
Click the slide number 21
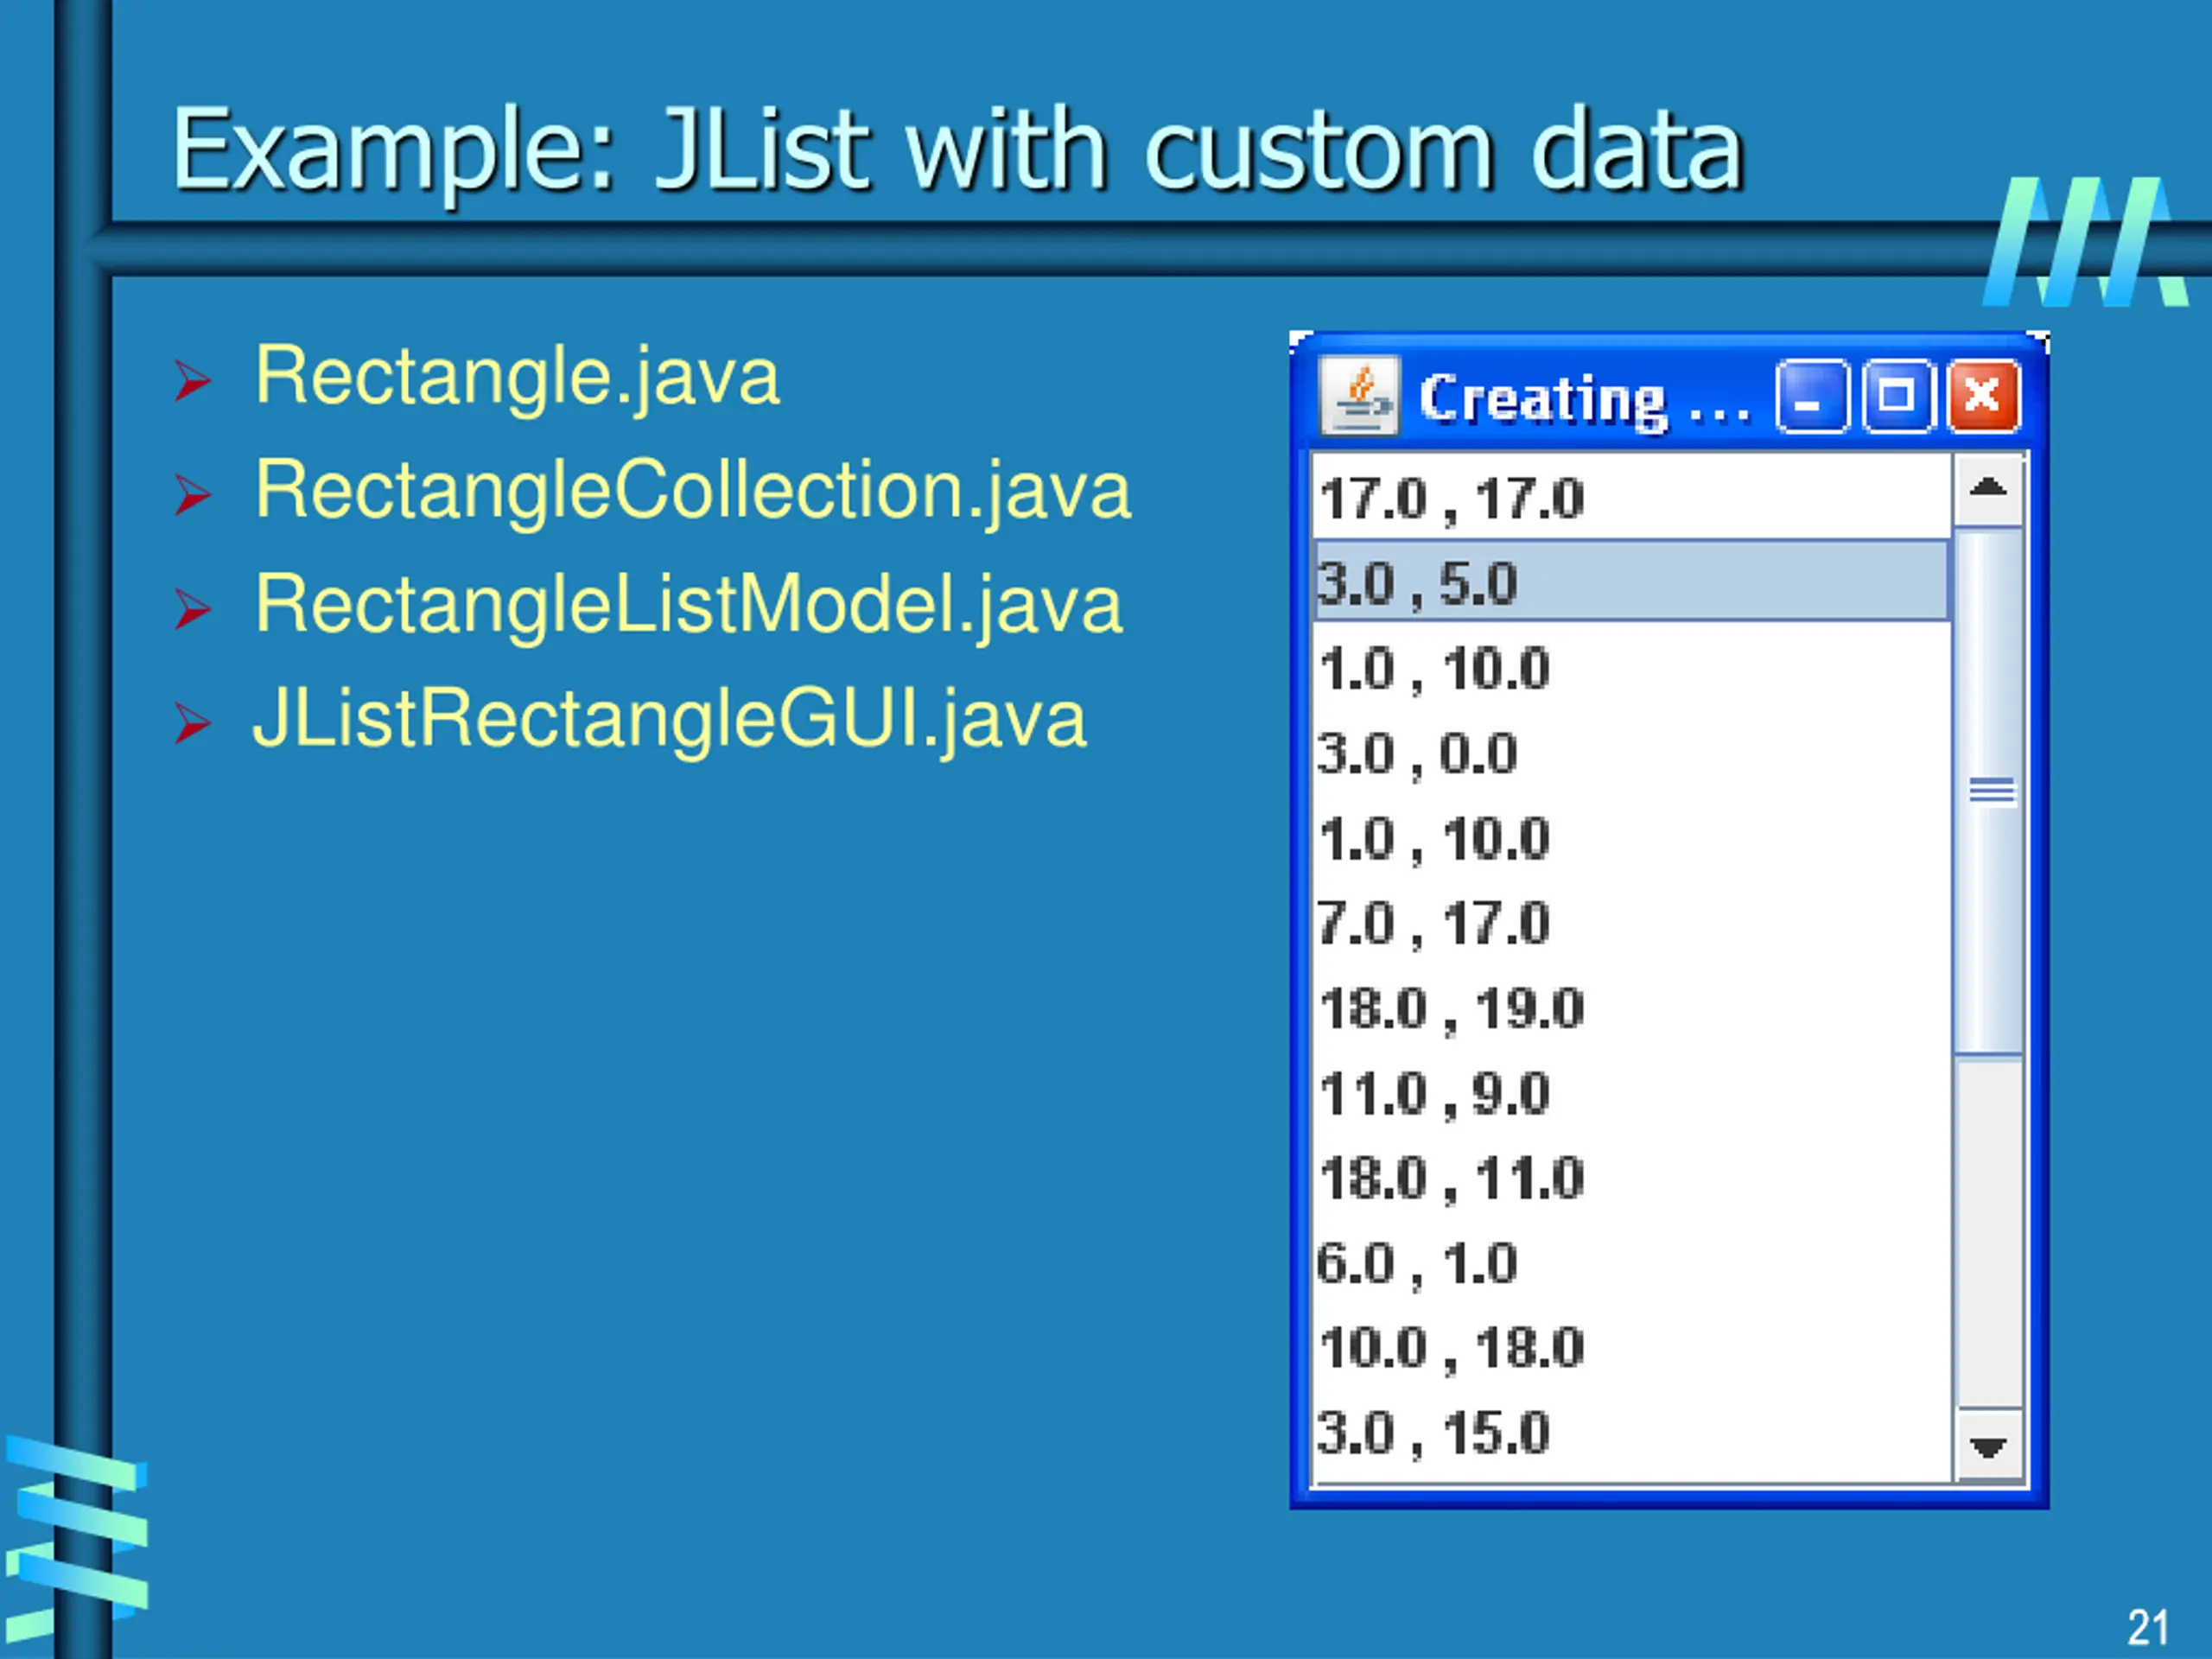click(2148, 1627)
